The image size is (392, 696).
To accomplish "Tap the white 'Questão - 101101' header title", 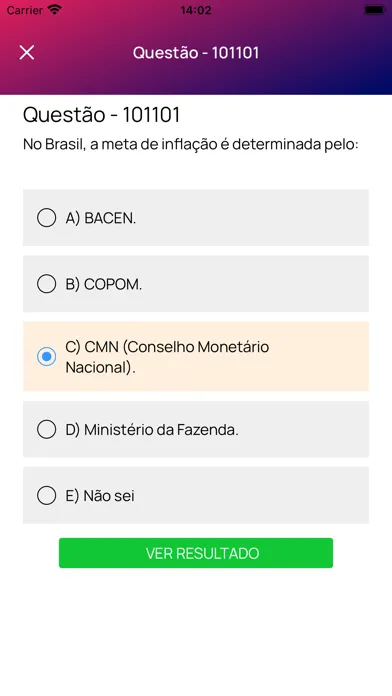I will click(x=196, y=52).
